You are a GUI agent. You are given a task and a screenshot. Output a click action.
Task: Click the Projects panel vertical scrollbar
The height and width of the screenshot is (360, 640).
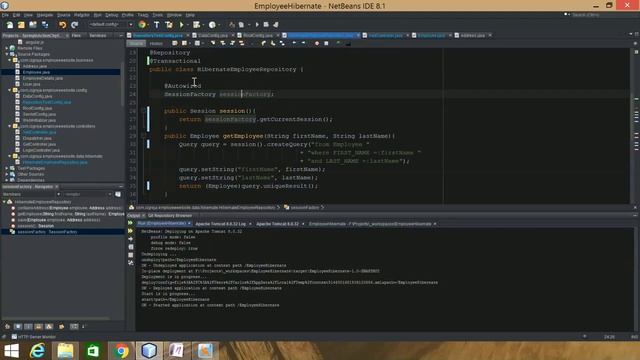click(x=122, y=84)
